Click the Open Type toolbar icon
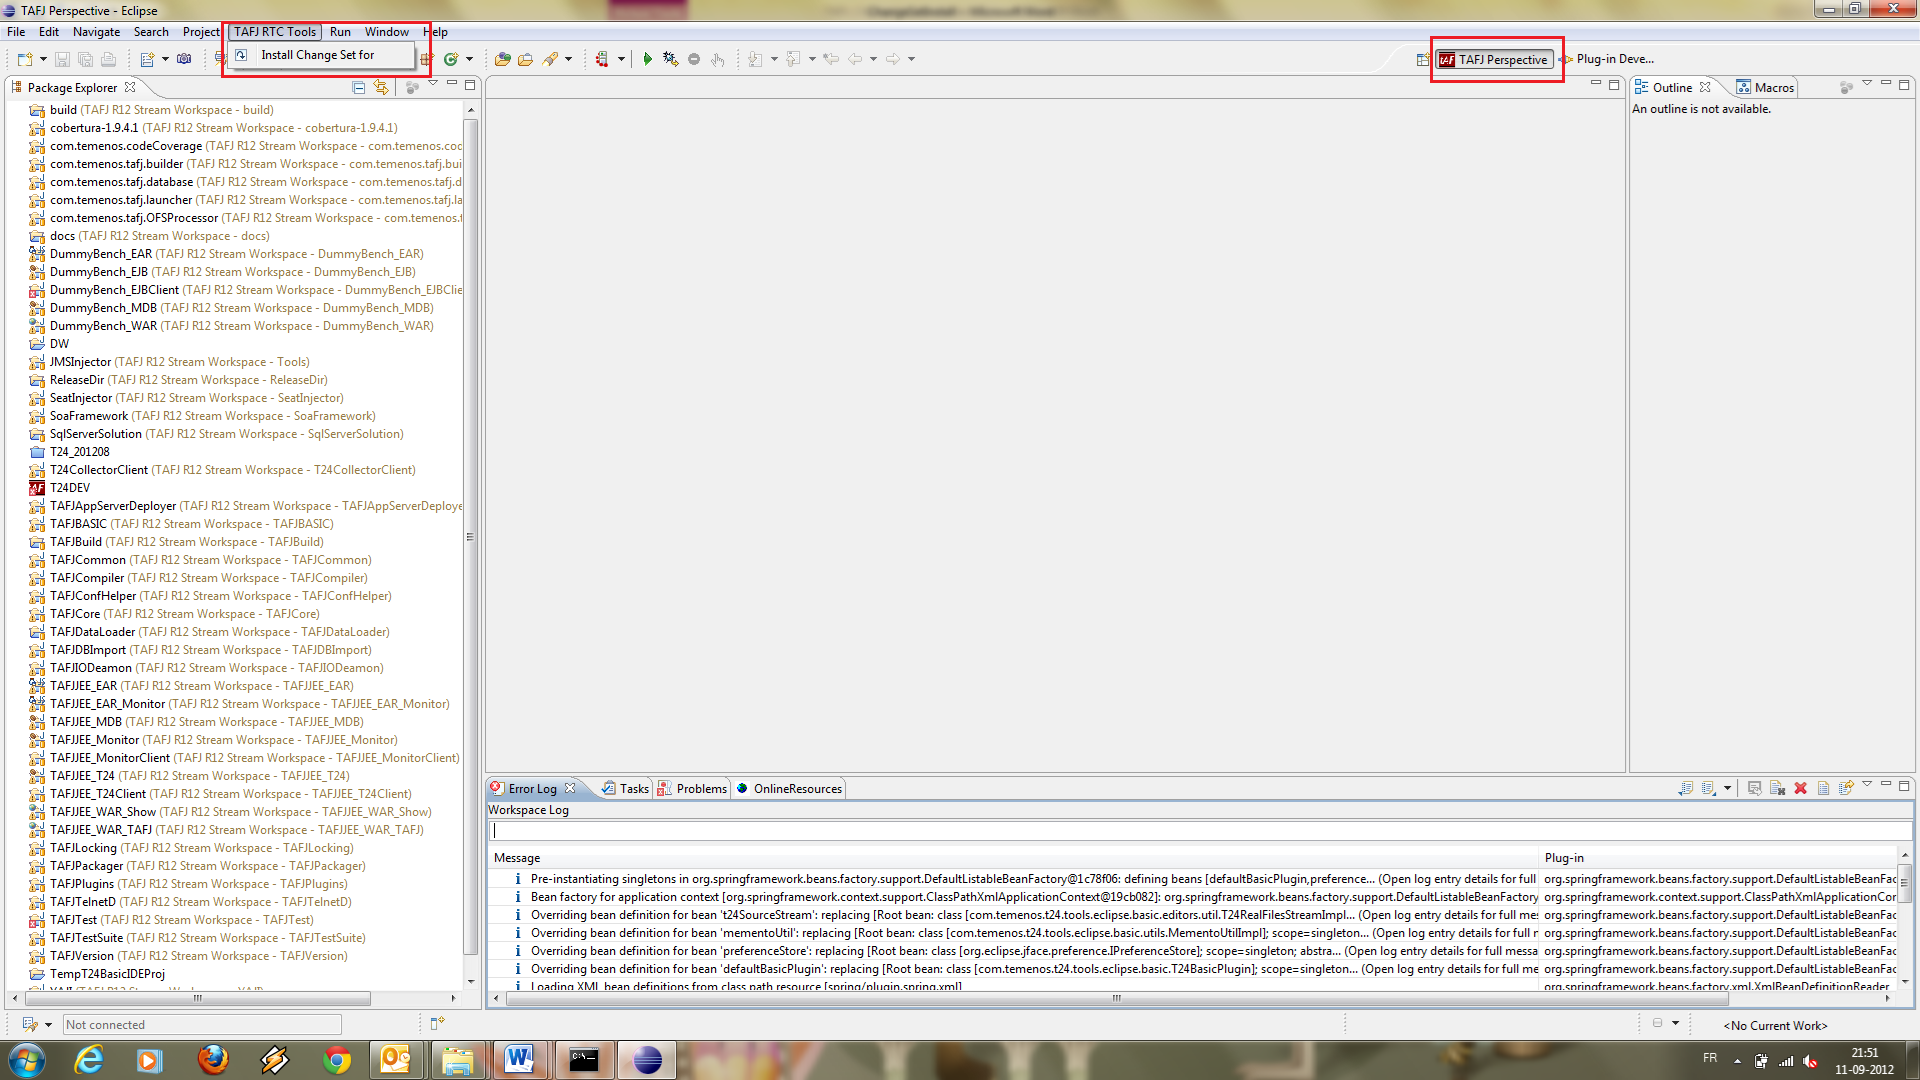 pos(502,60)
